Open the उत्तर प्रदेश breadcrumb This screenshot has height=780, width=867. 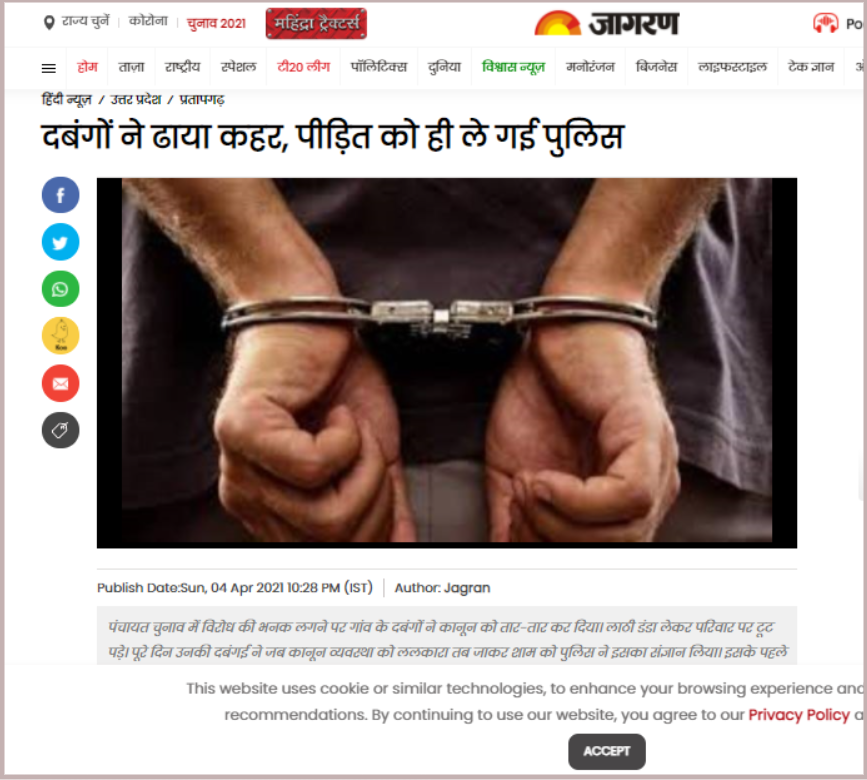click(x=136, y=100)
